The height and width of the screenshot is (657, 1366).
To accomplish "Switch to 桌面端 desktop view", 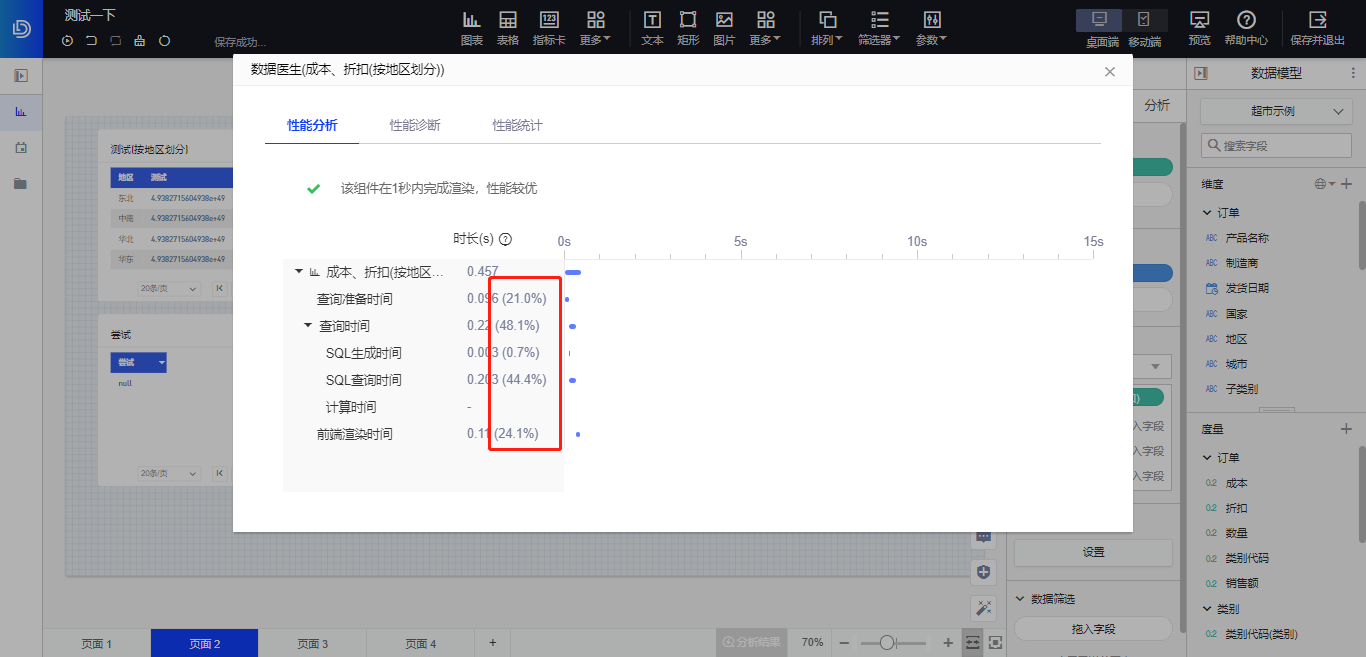I will click(1100, 20).
